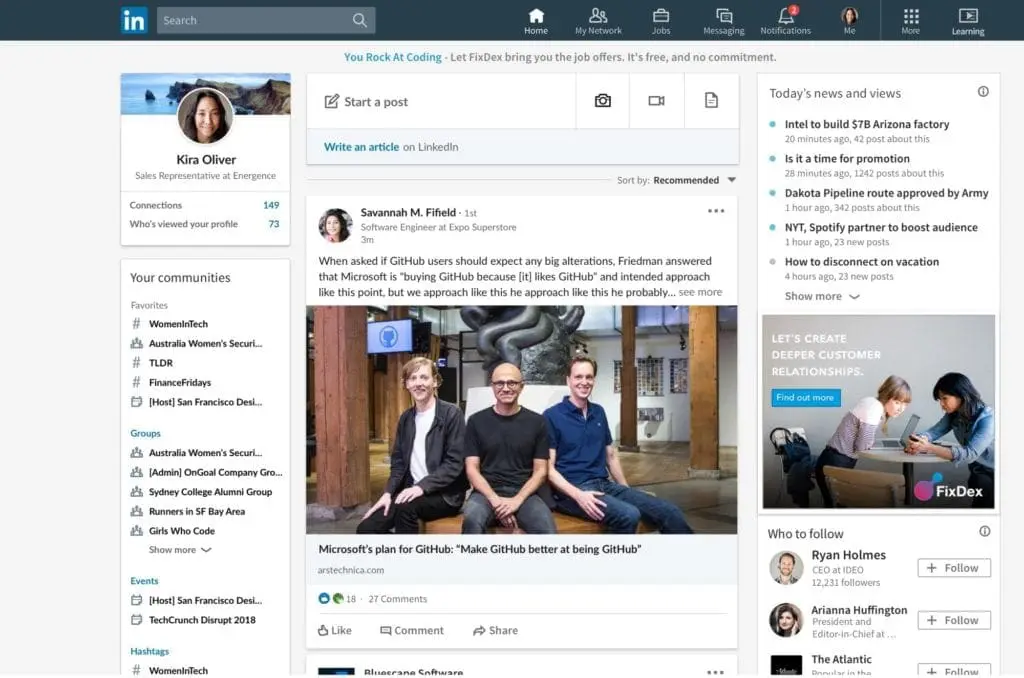The image size is (1024, 678).
Task: Open Dakota Pipeline route approved story
Action: tap(886, 193)
